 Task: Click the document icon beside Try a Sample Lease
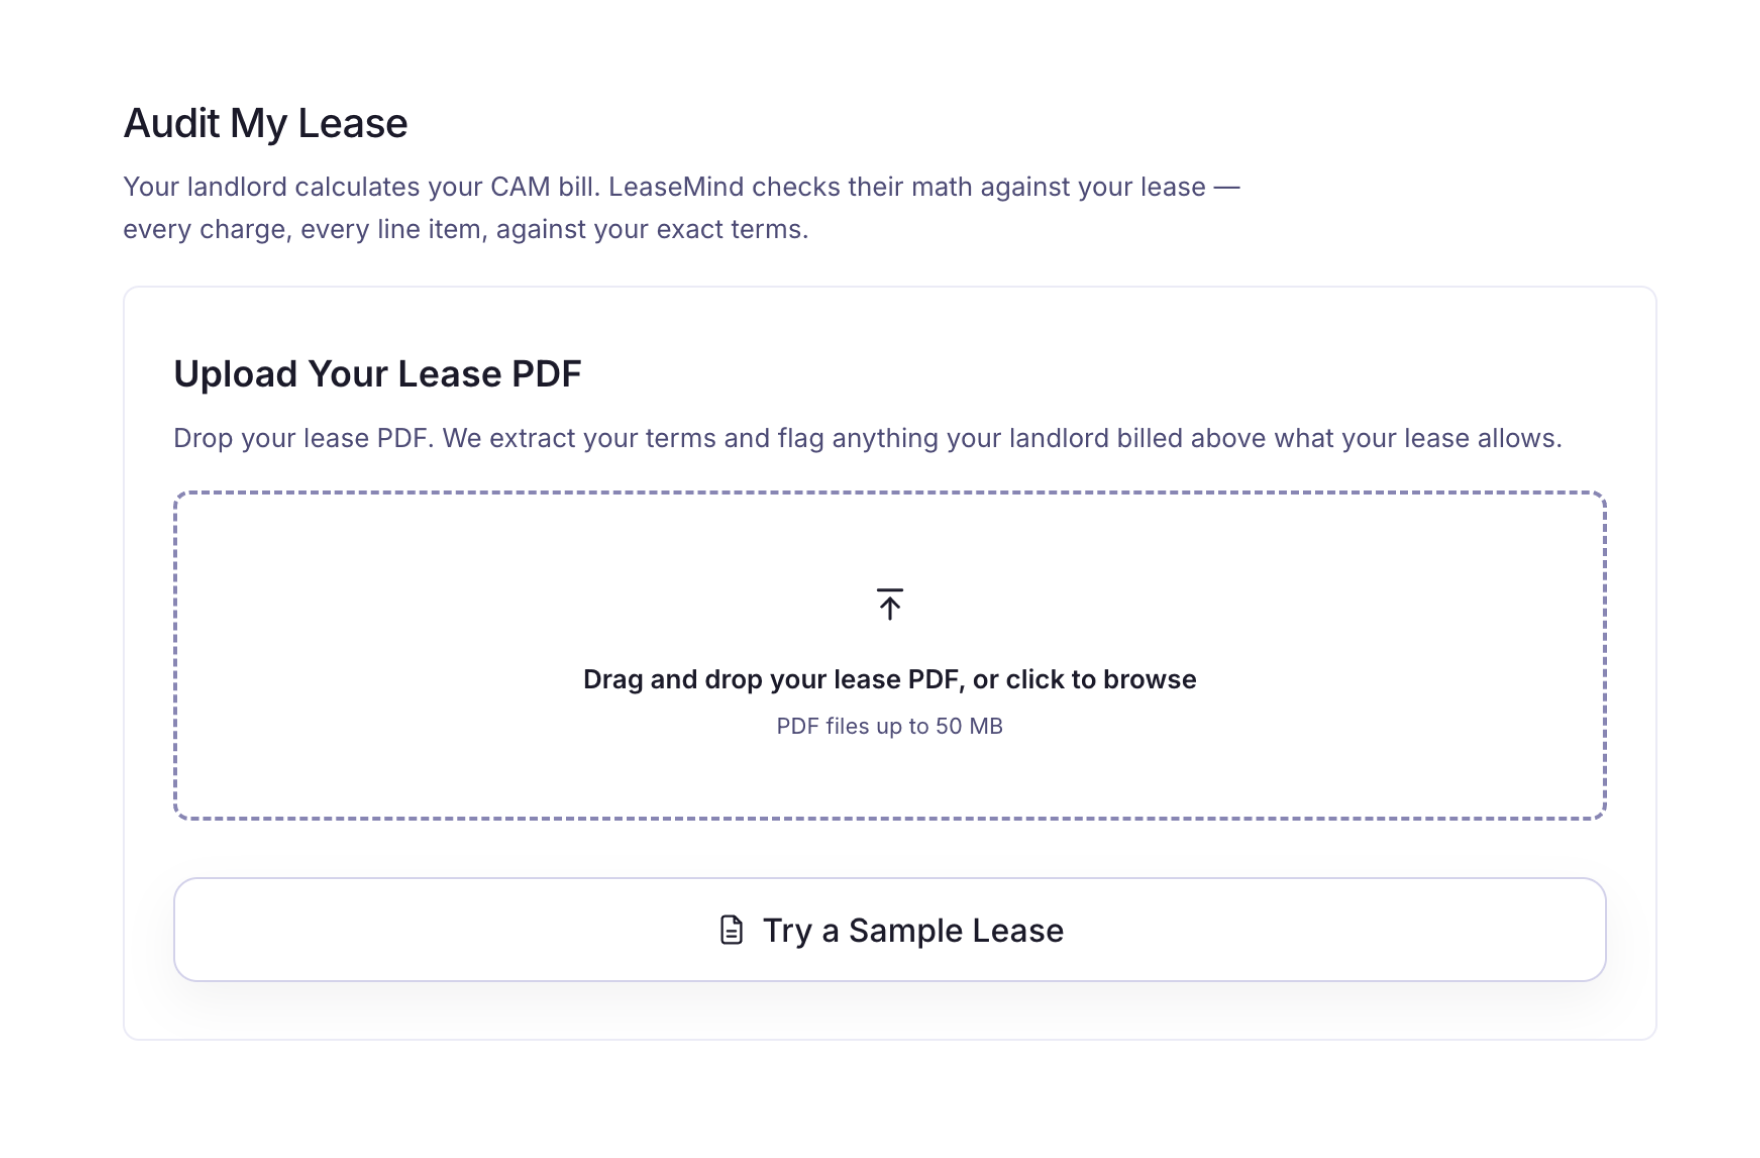click(x=732, y=930)
